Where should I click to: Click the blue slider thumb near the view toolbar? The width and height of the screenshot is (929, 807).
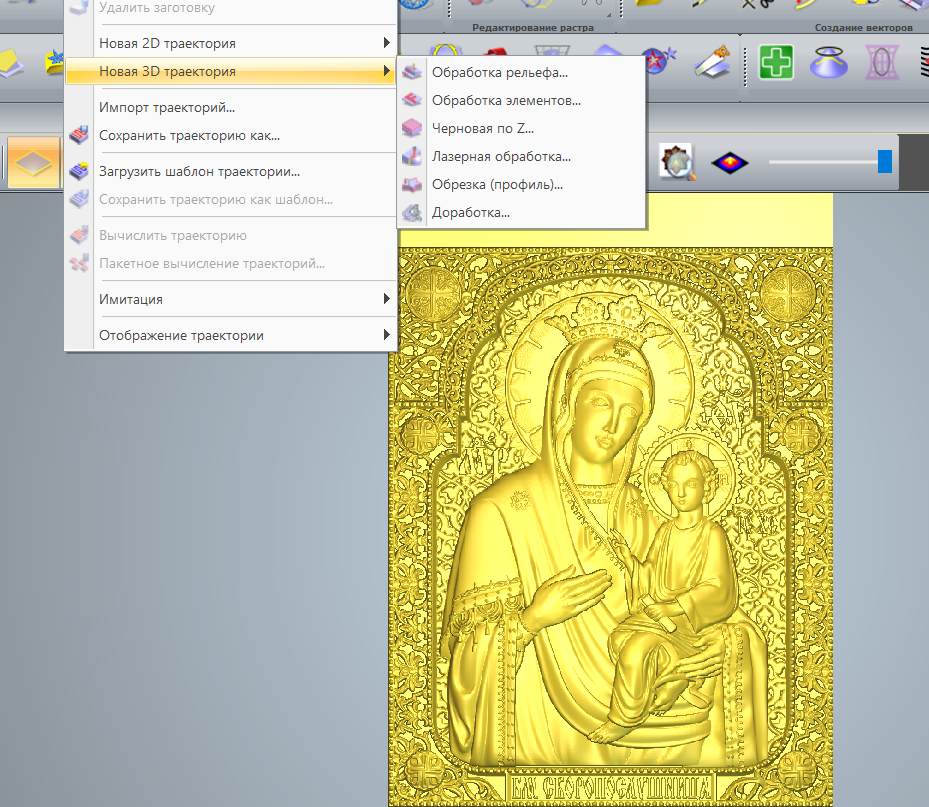pyautogui.click(x=885, y=161)
